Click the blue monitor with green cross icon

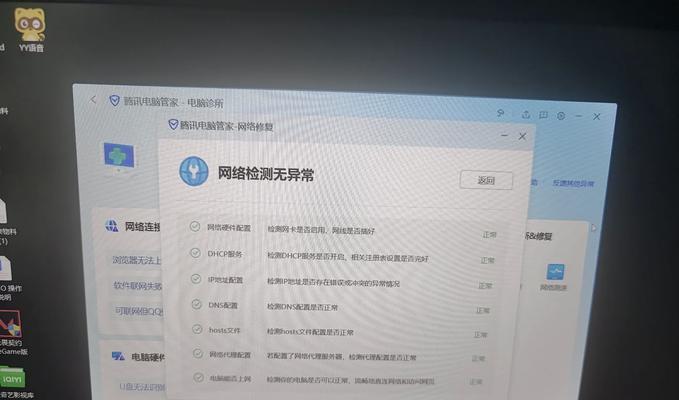point(119,157)
